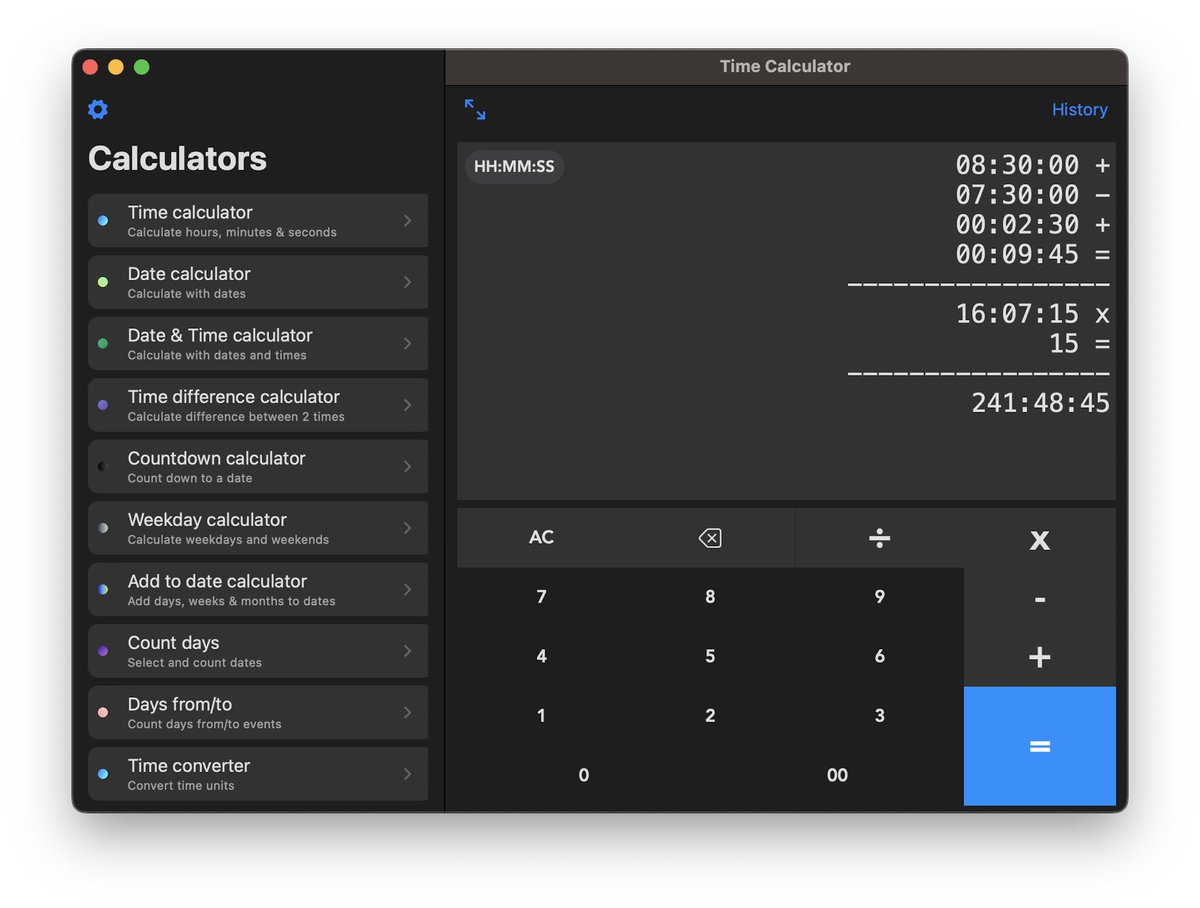
Task: Open settings with the gear icon
Action: click(98, 110)
